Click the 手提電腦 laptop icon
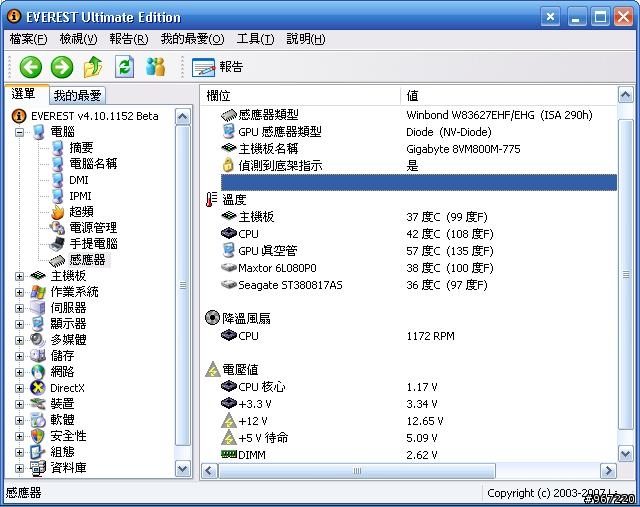The image size is (640, 507). coord(57,244)
